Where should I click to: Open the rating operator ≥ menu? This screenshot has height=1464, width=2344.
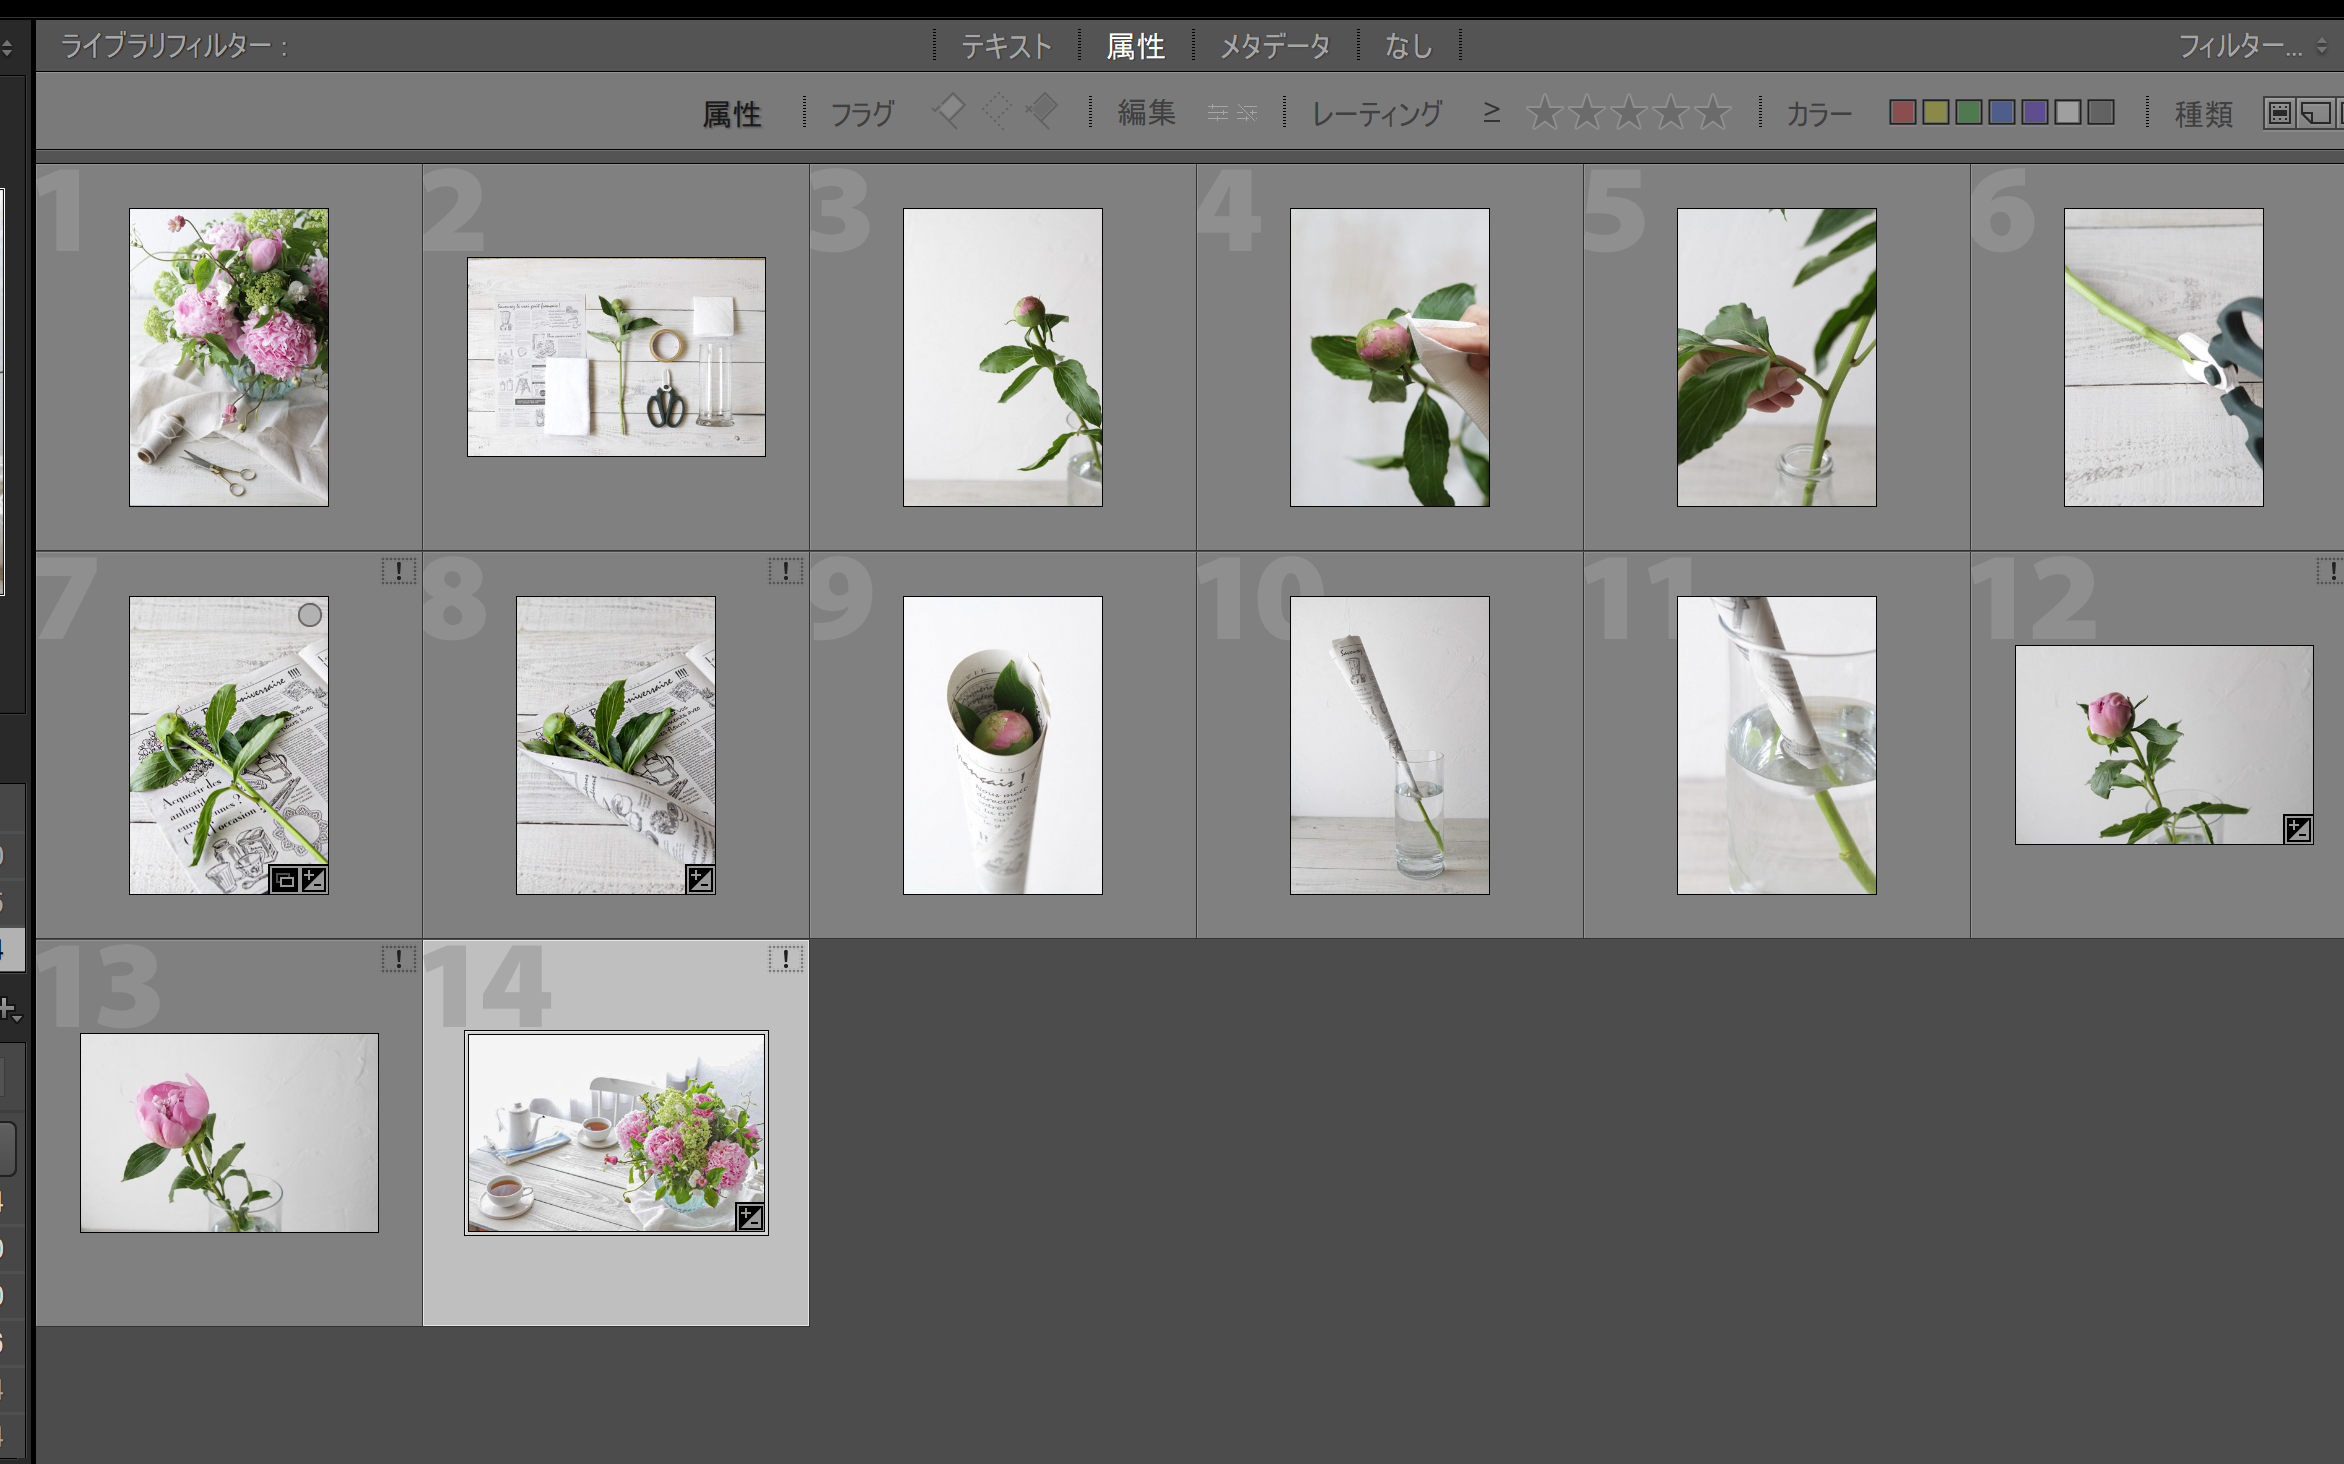[1491, 112]
